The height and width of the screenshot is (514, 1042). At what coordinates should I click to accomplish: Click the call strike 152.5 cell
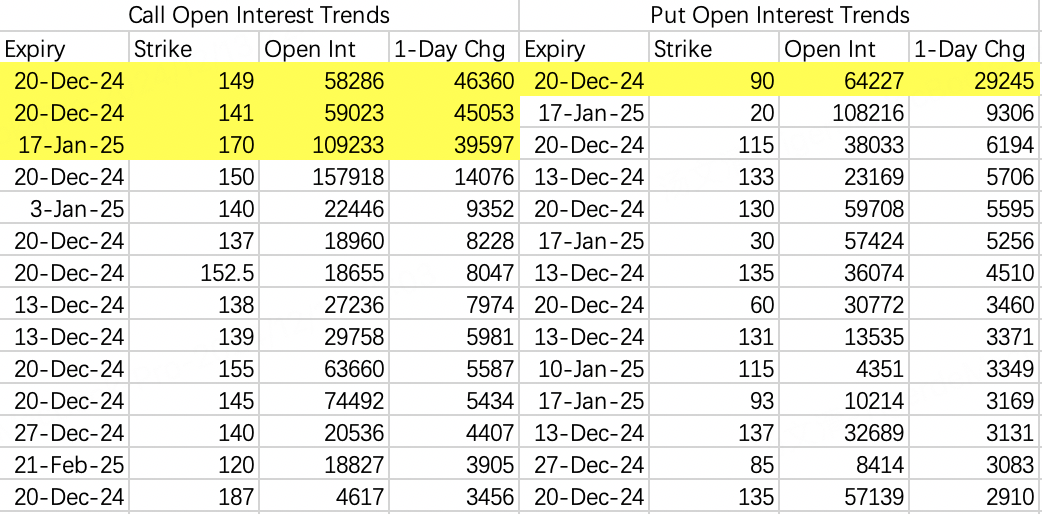193,273
